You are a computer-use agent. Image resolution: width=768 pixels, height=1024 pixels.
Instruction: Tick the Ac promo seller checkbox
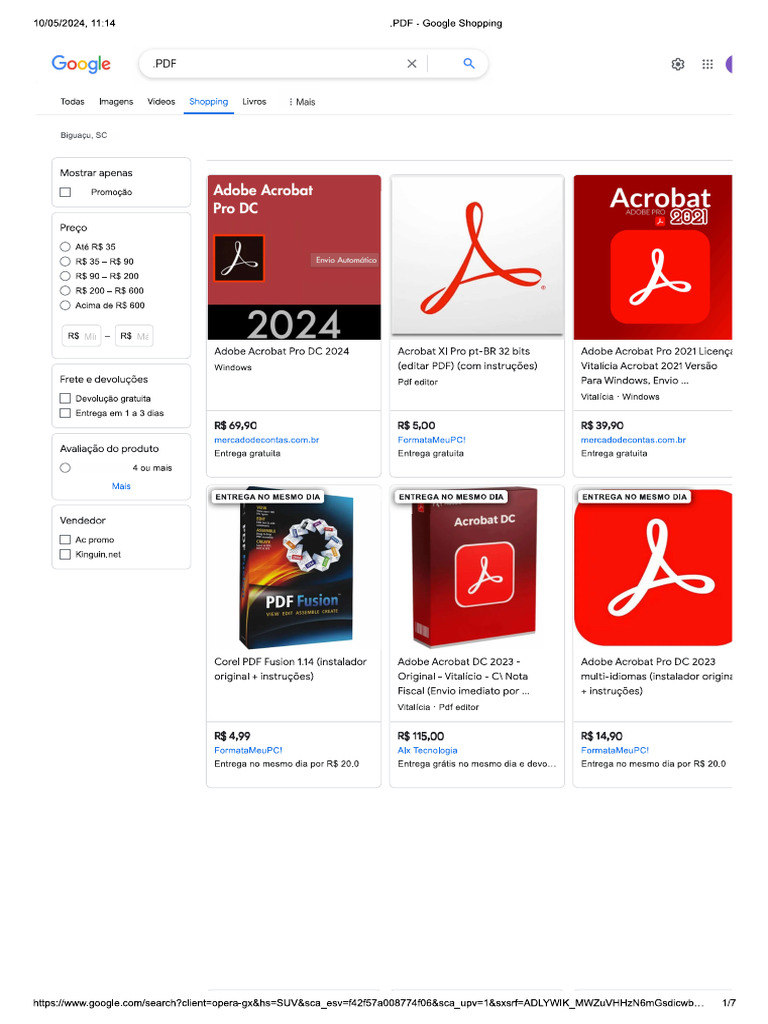click(x=65, y=539)
